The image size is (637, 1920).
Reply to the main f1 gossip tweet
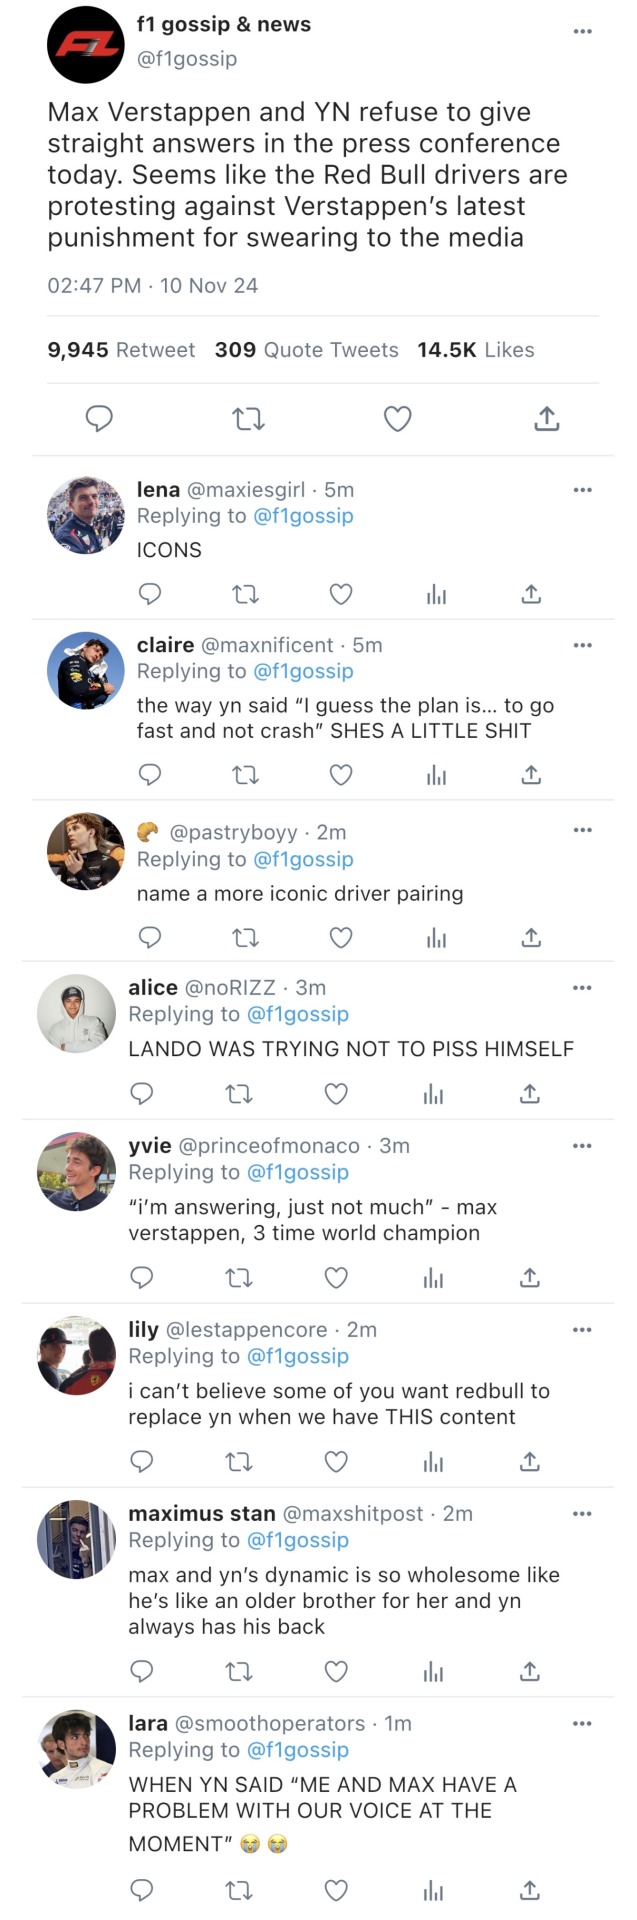(x=98, y=418)
